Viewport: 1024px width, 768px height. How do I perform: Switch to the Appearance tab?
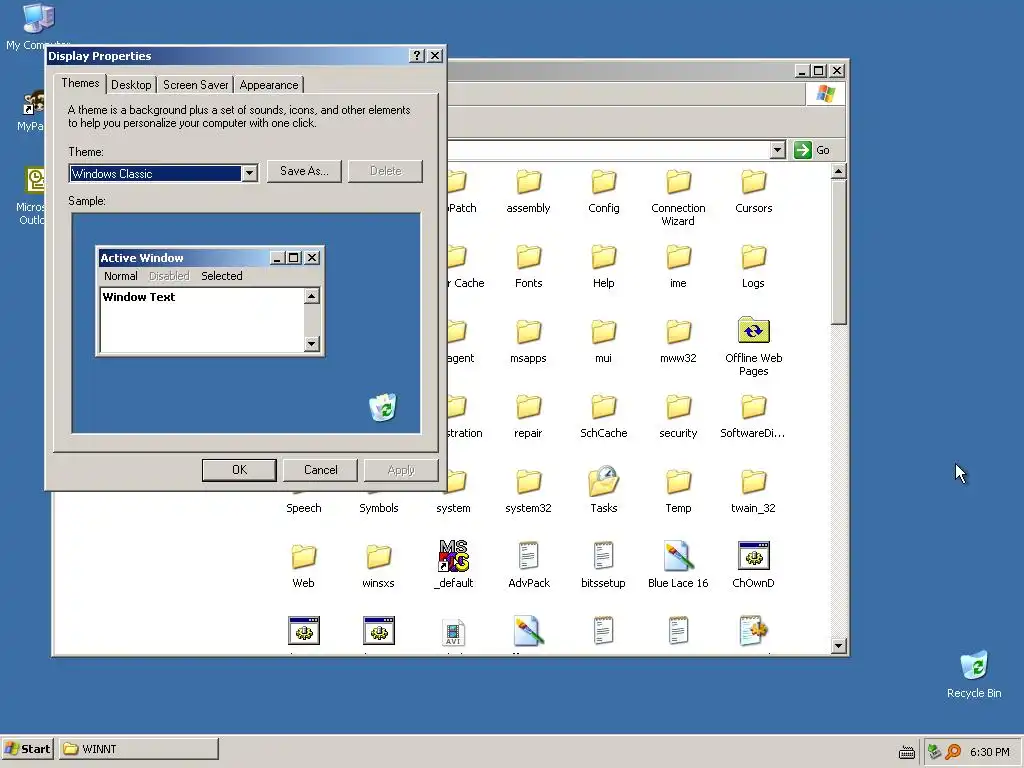tap(268, 85)
